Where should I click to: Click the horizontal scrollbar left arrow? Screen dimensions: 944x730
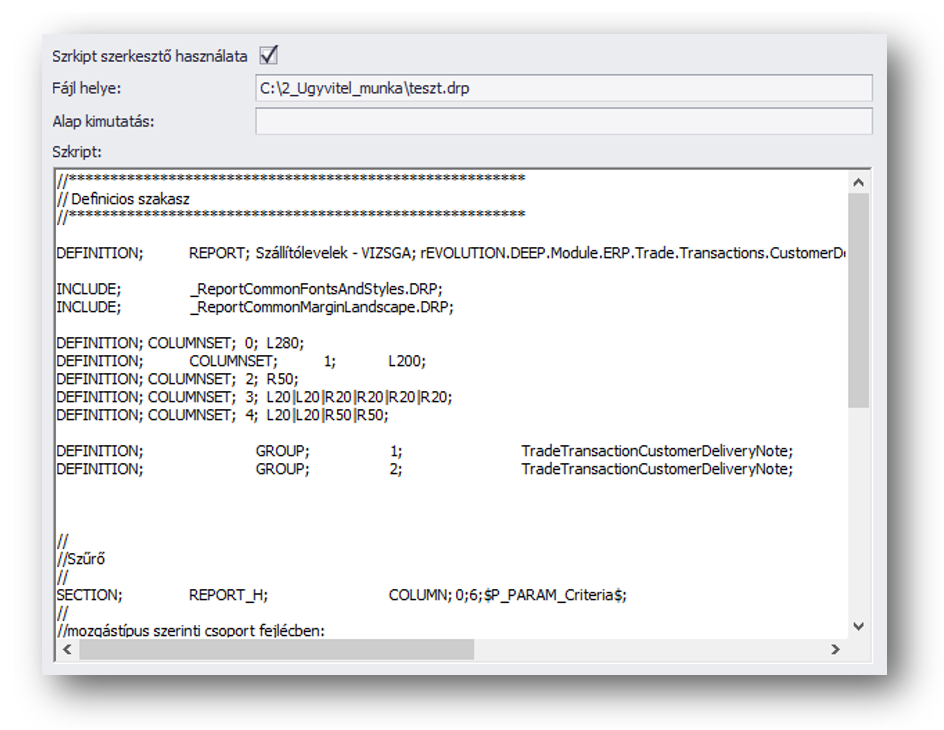[x=67, y=649]
